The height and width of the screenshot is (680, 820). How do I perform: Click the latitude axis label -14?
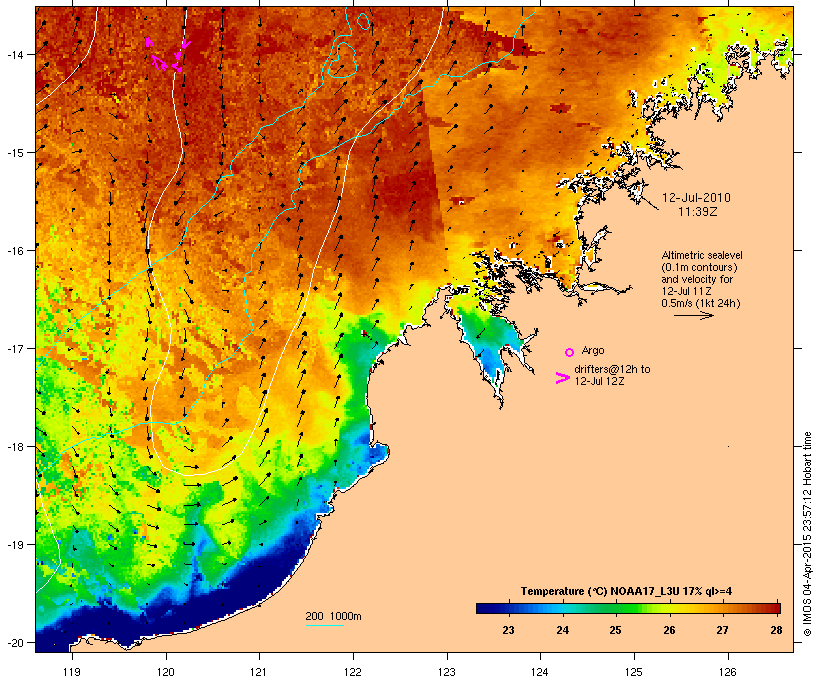coord(14,54)
